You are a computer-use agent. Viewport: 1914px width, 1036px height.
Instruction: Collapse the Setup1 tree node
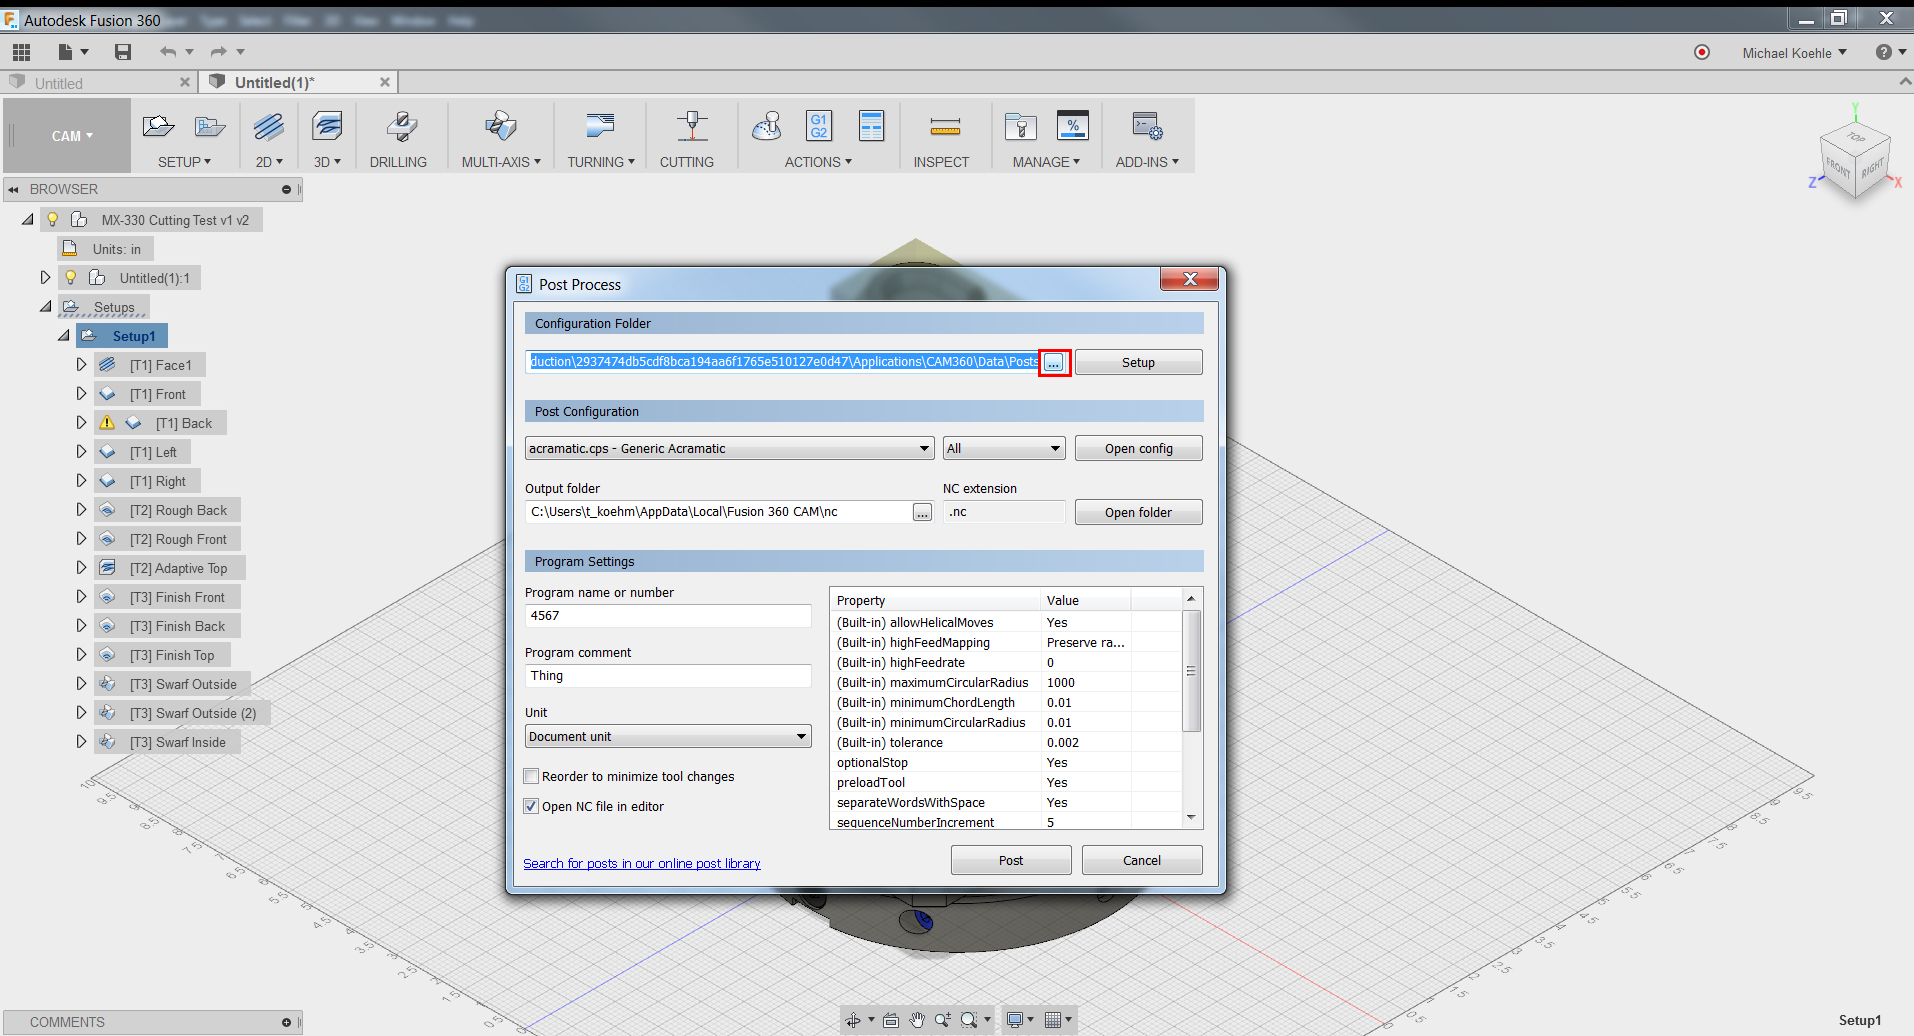64,336
